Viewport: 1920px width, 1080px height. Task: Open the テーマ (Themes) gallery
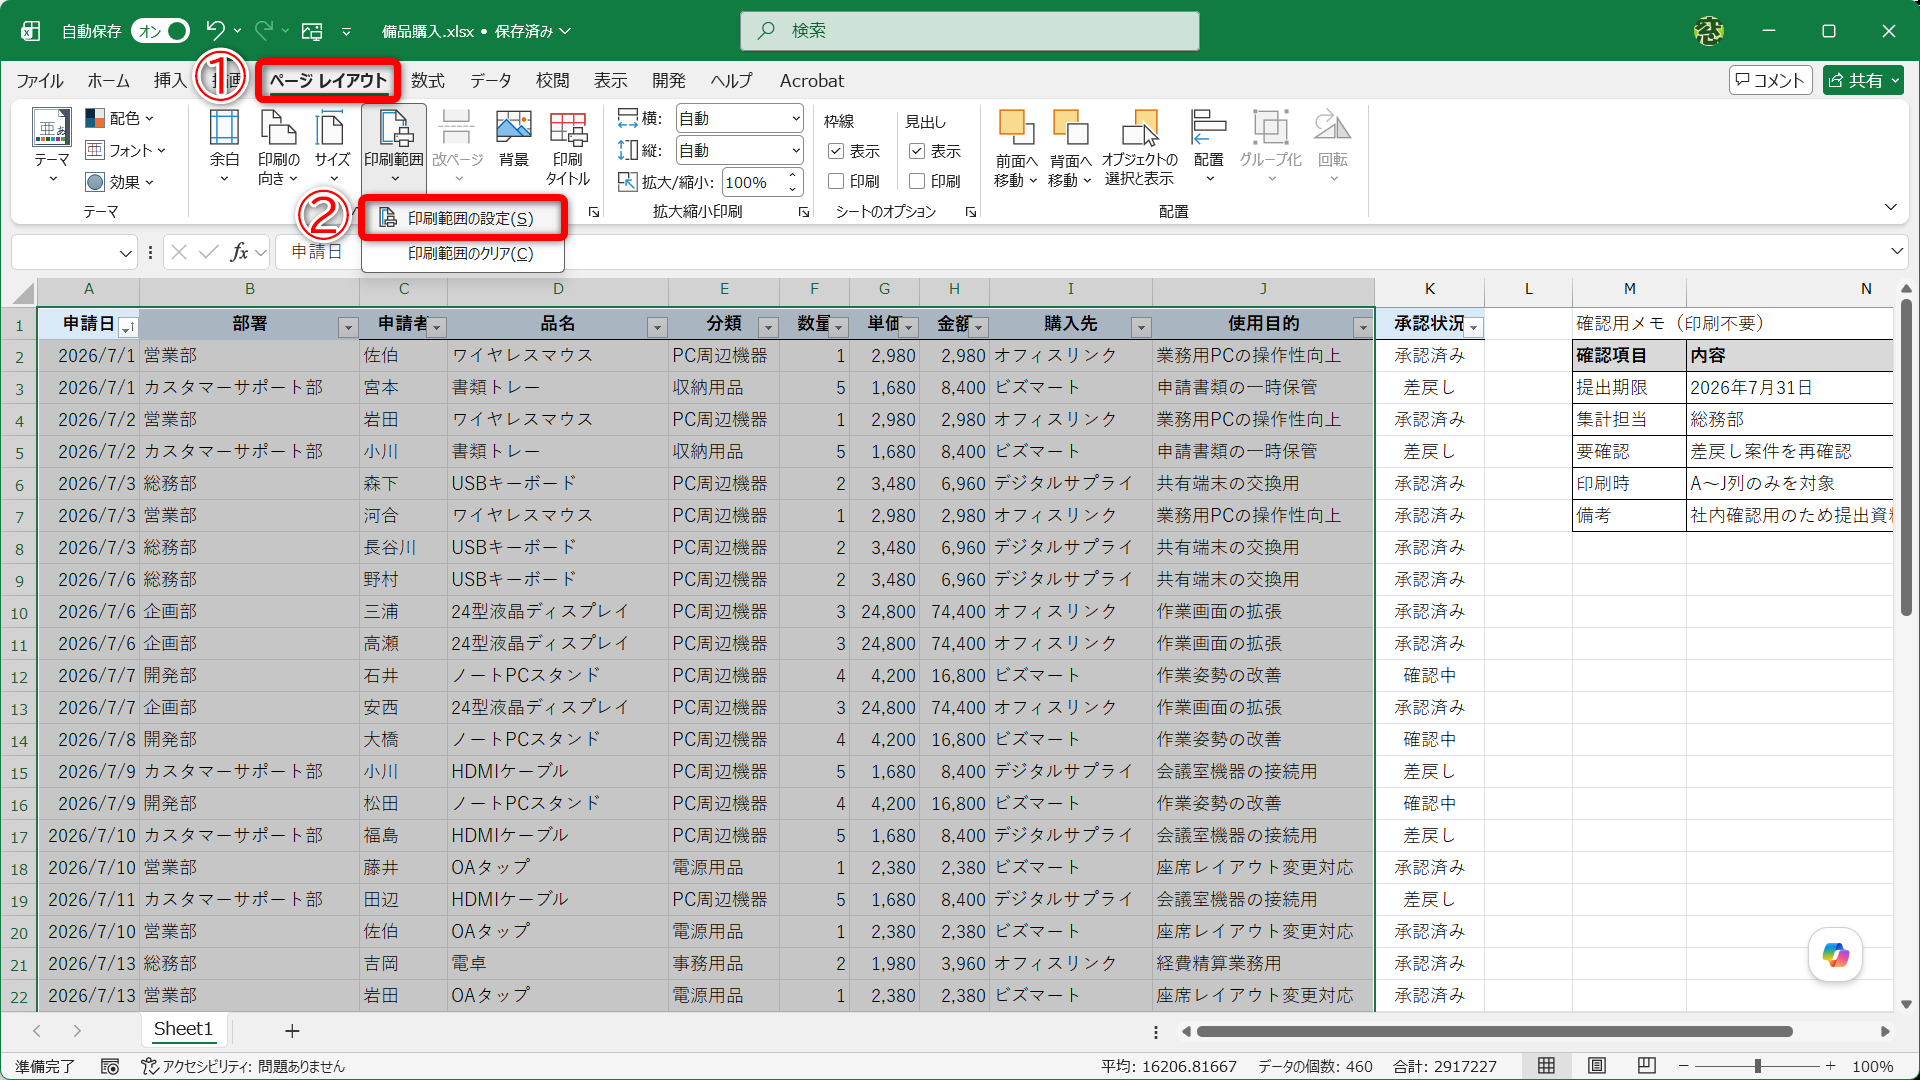[x=51, y=146]
